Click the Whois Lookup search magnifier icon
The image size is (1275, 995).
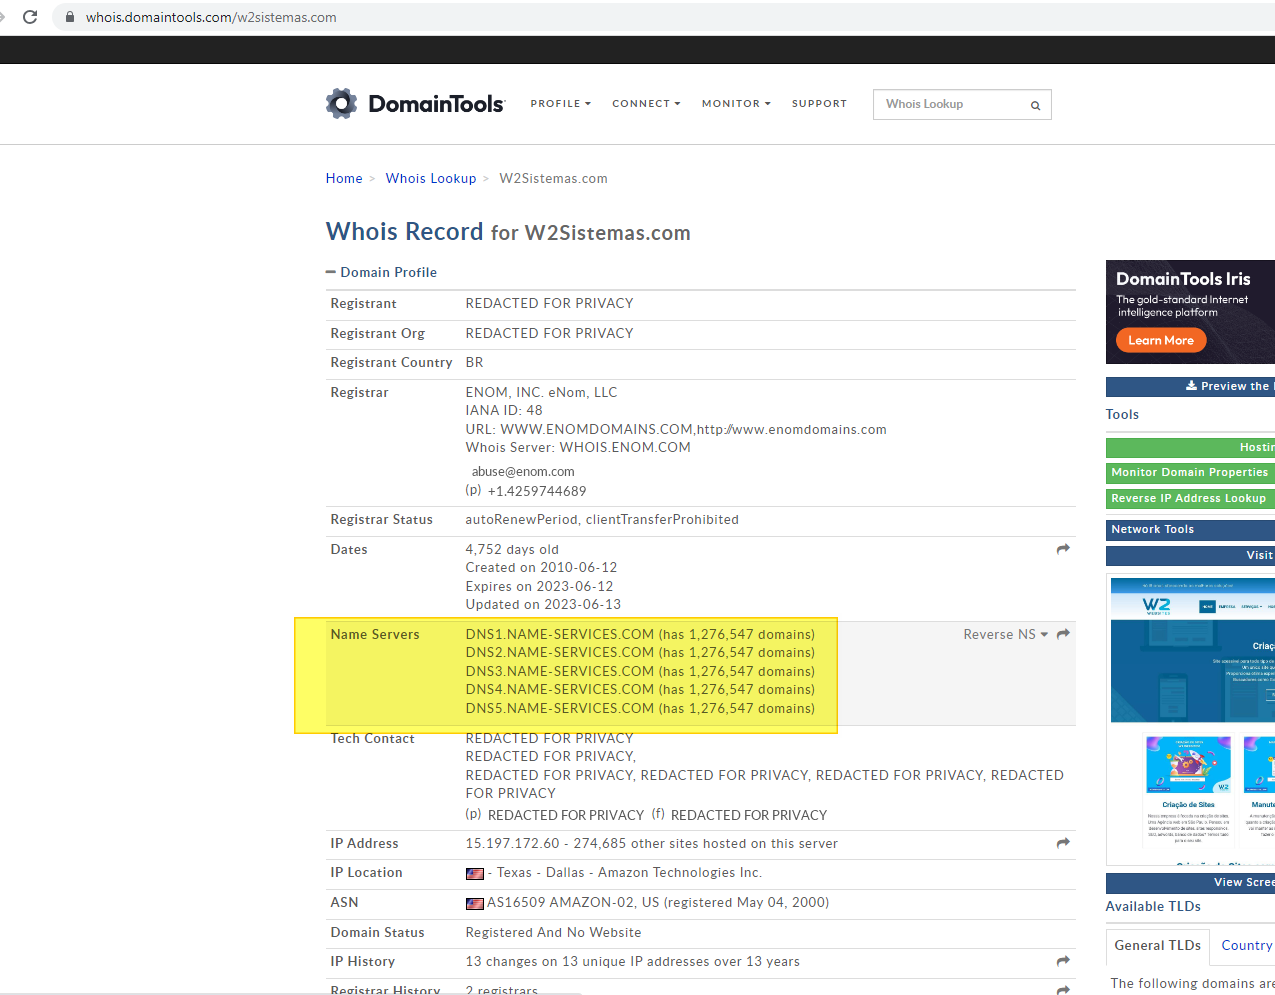1036,105
